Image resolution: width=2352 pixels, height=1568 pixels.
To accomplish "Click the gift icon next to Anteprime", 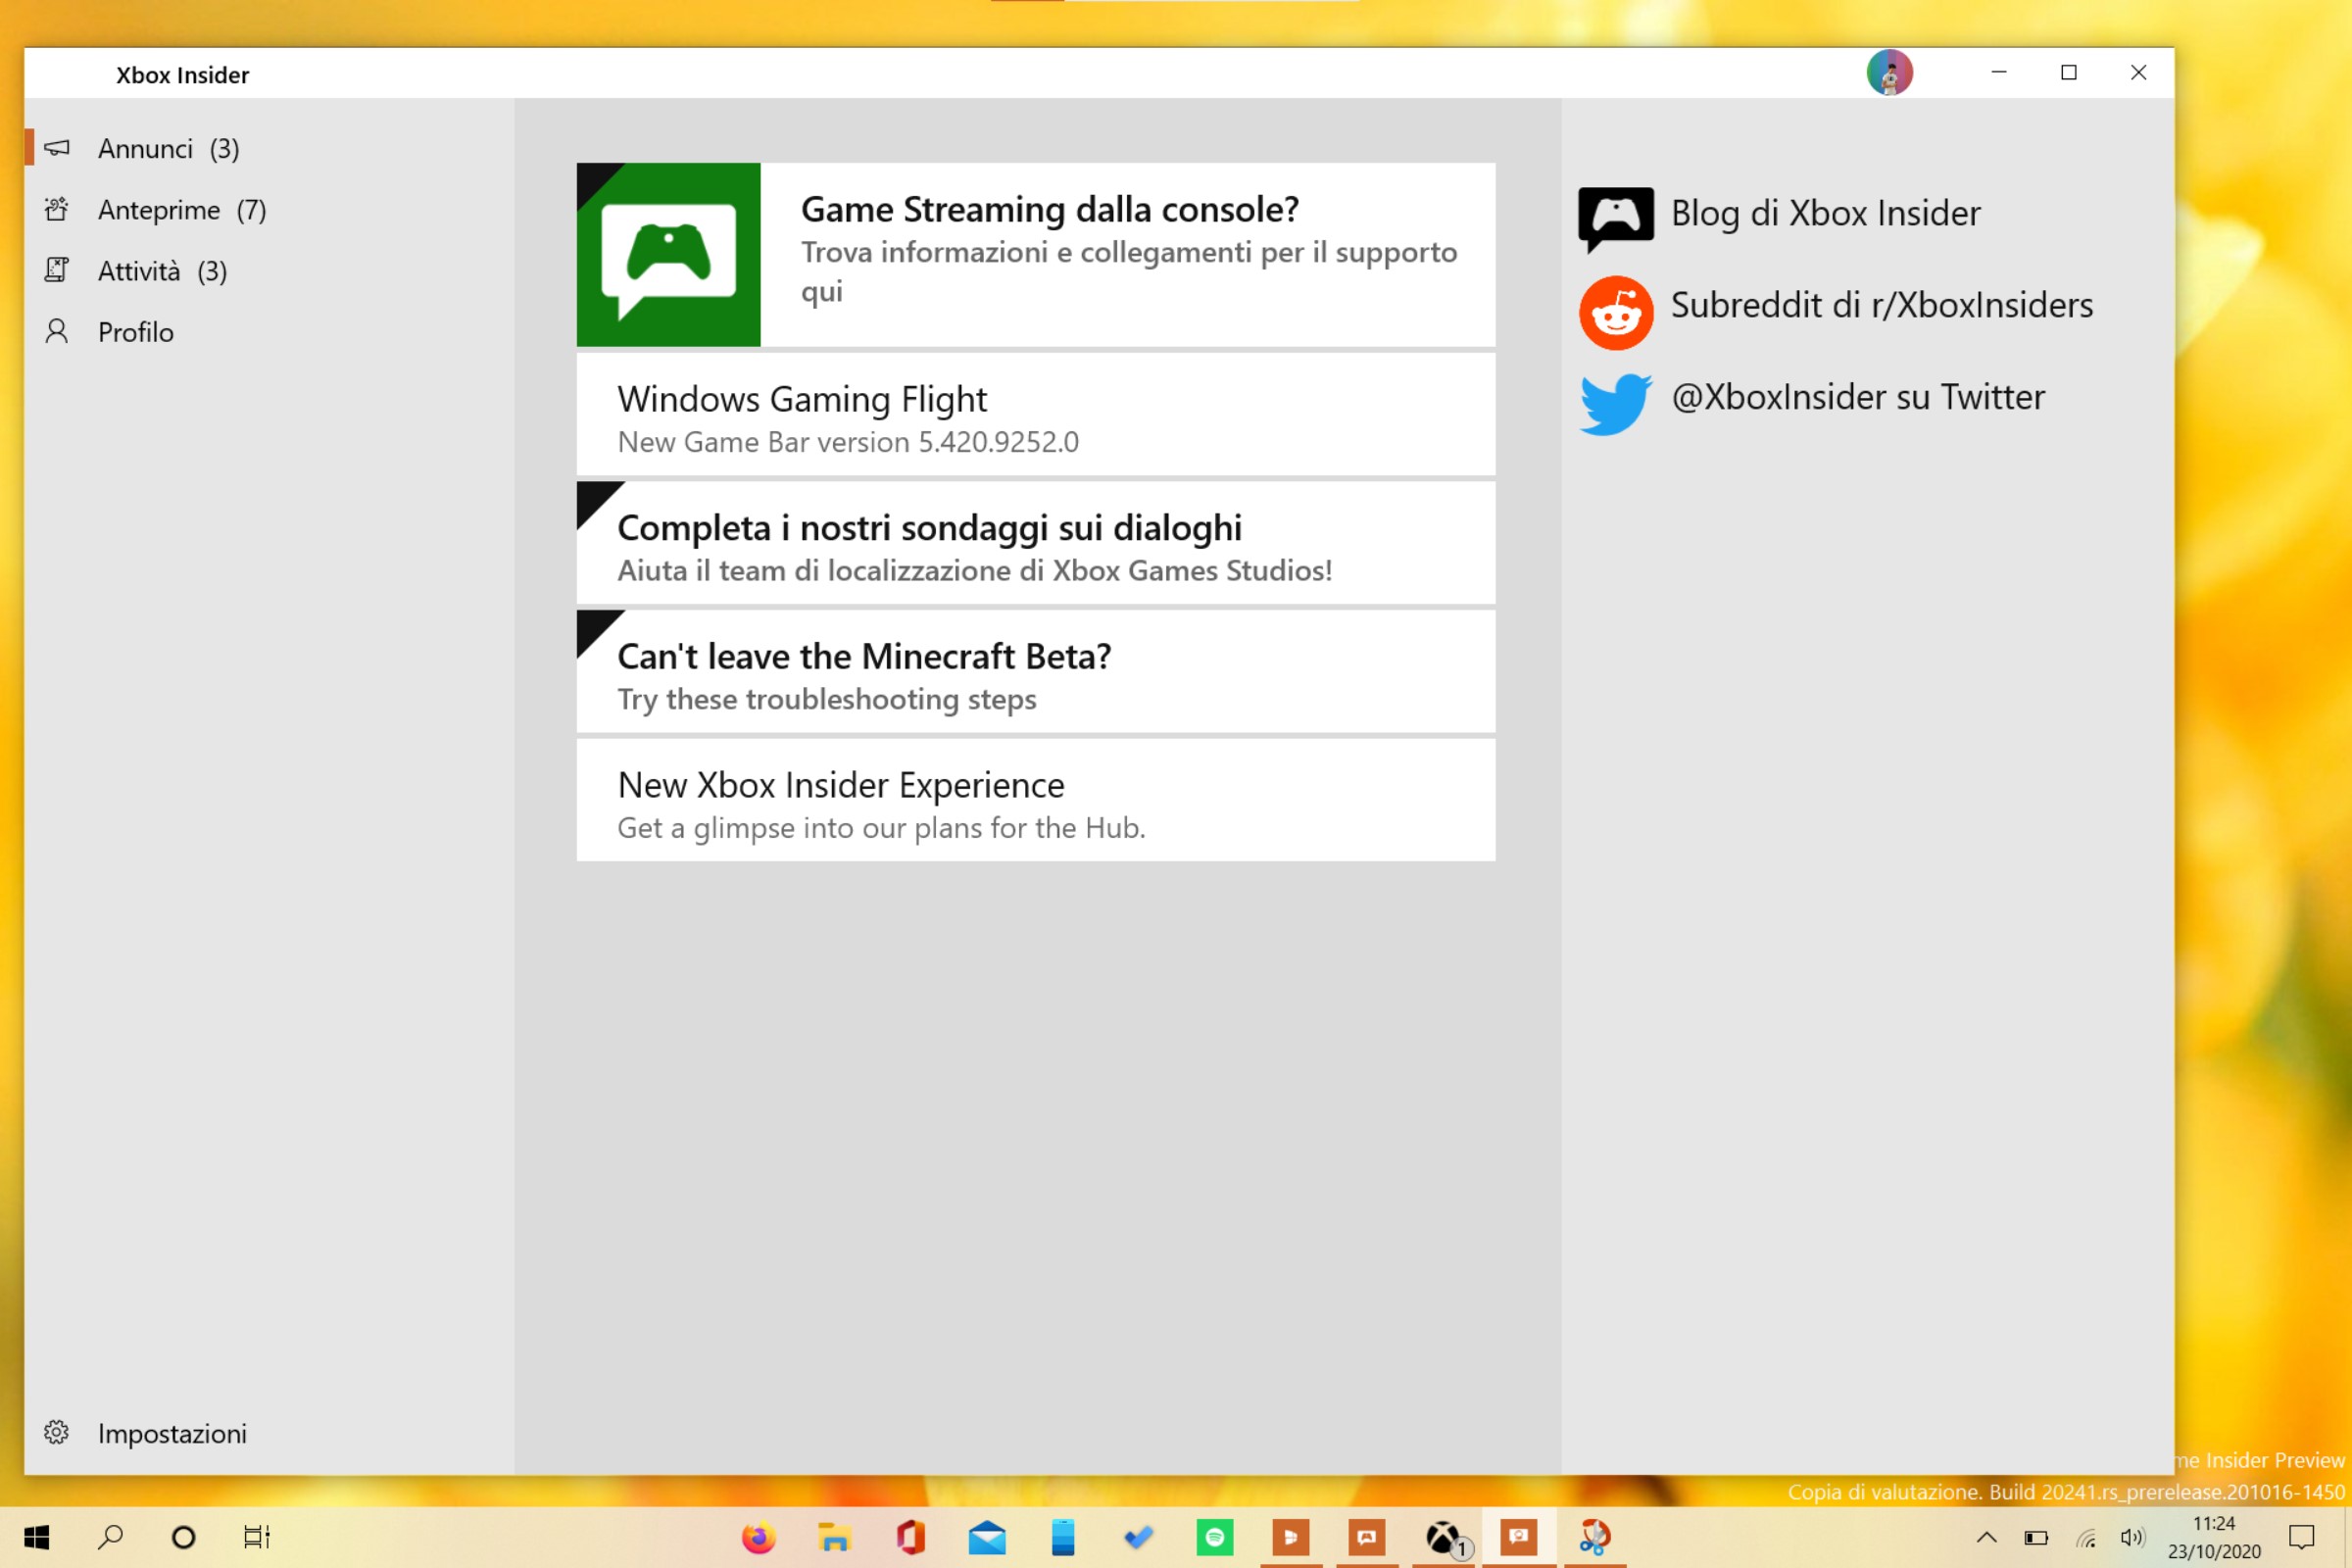I will coord(57,209).
